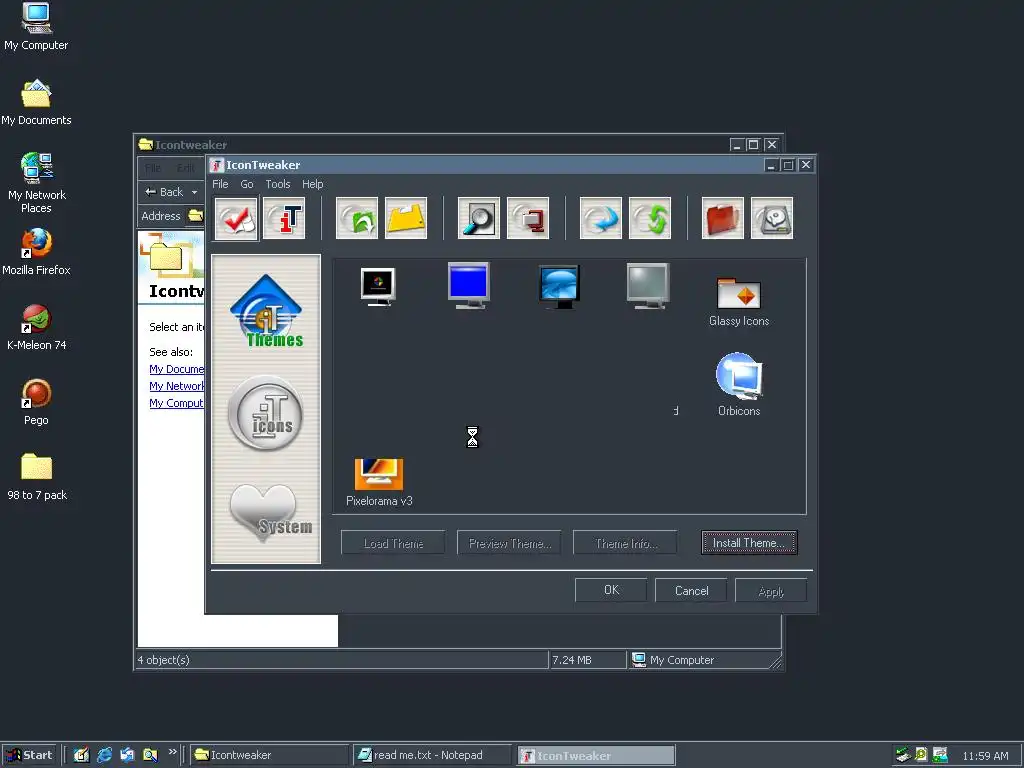1024x768 pixels.
Task: Confirm with the OK button
Action: click(611, 590)
